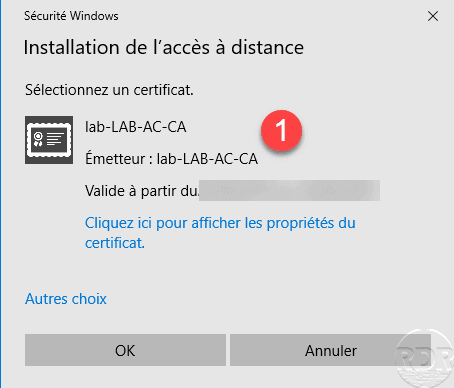454x388 pixels.
Task: Click the word 'certificat.' in the blue link
Action: click(x=115, y=243)
